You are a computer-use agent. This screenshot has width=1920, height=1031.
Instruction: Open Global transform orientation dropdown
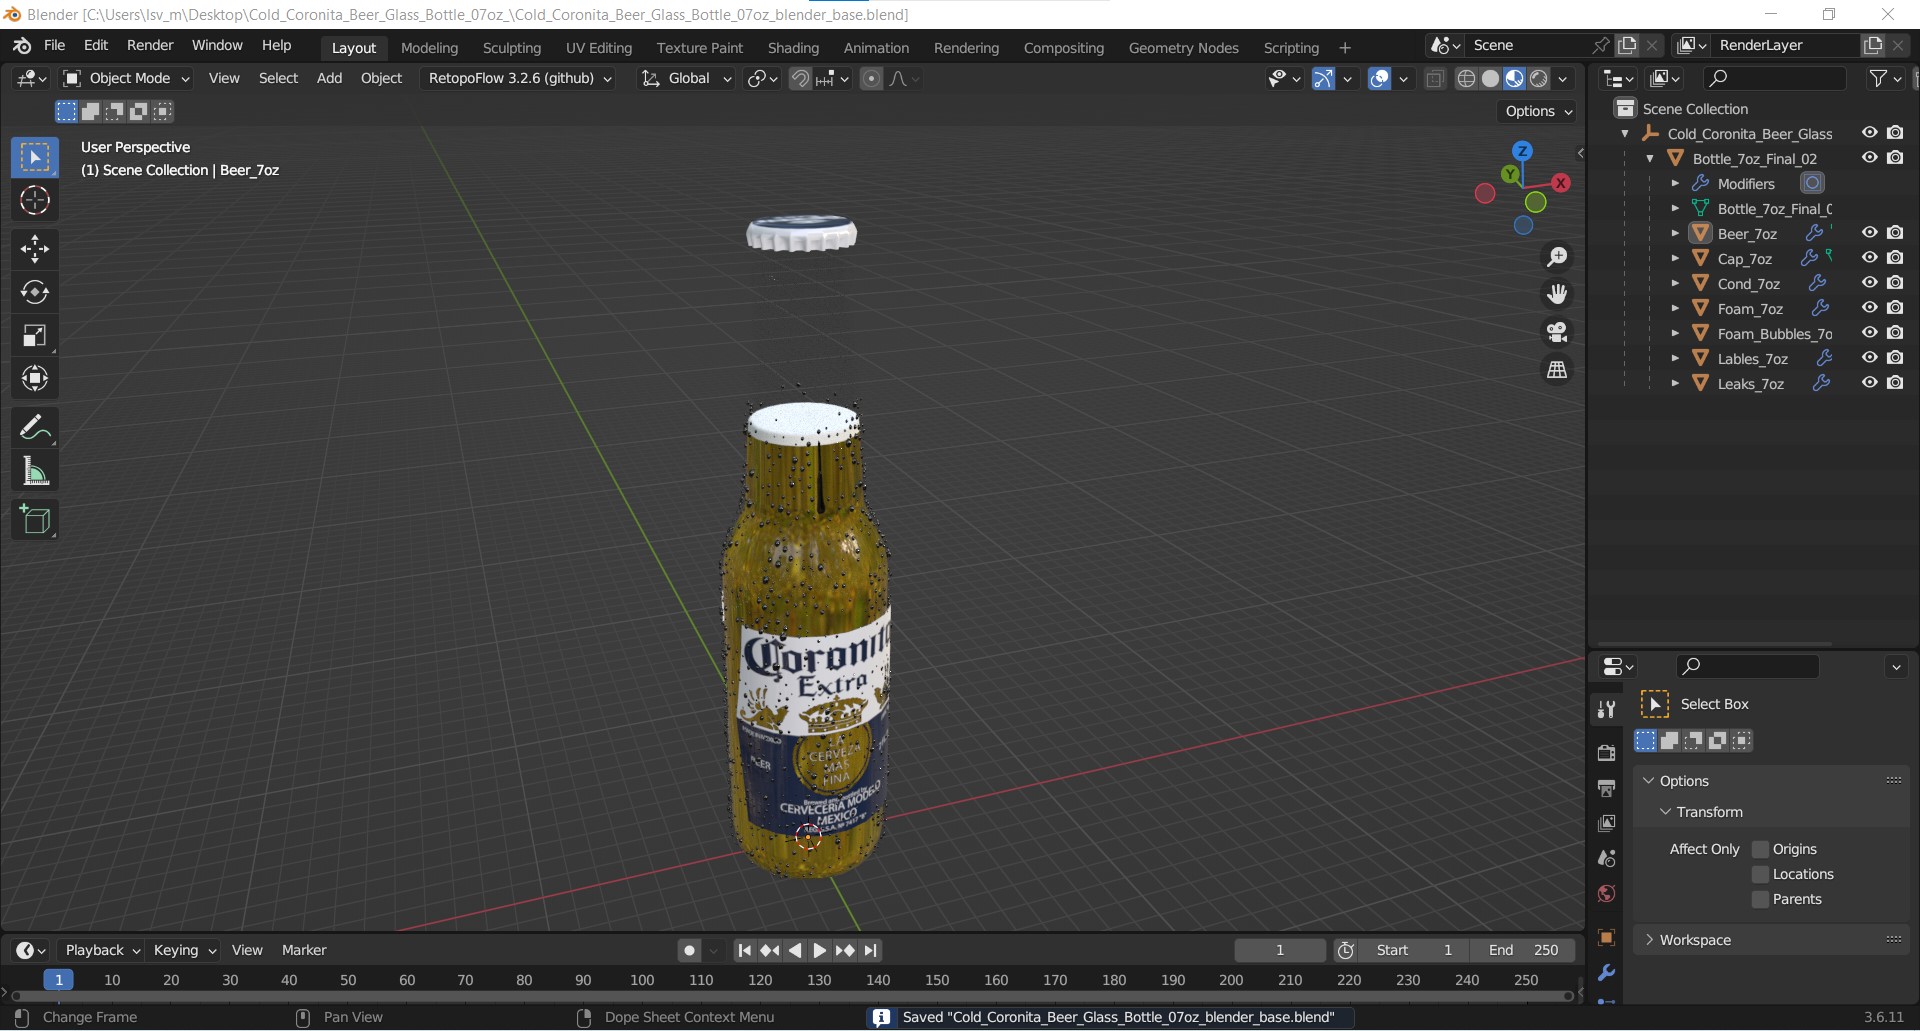687,78
